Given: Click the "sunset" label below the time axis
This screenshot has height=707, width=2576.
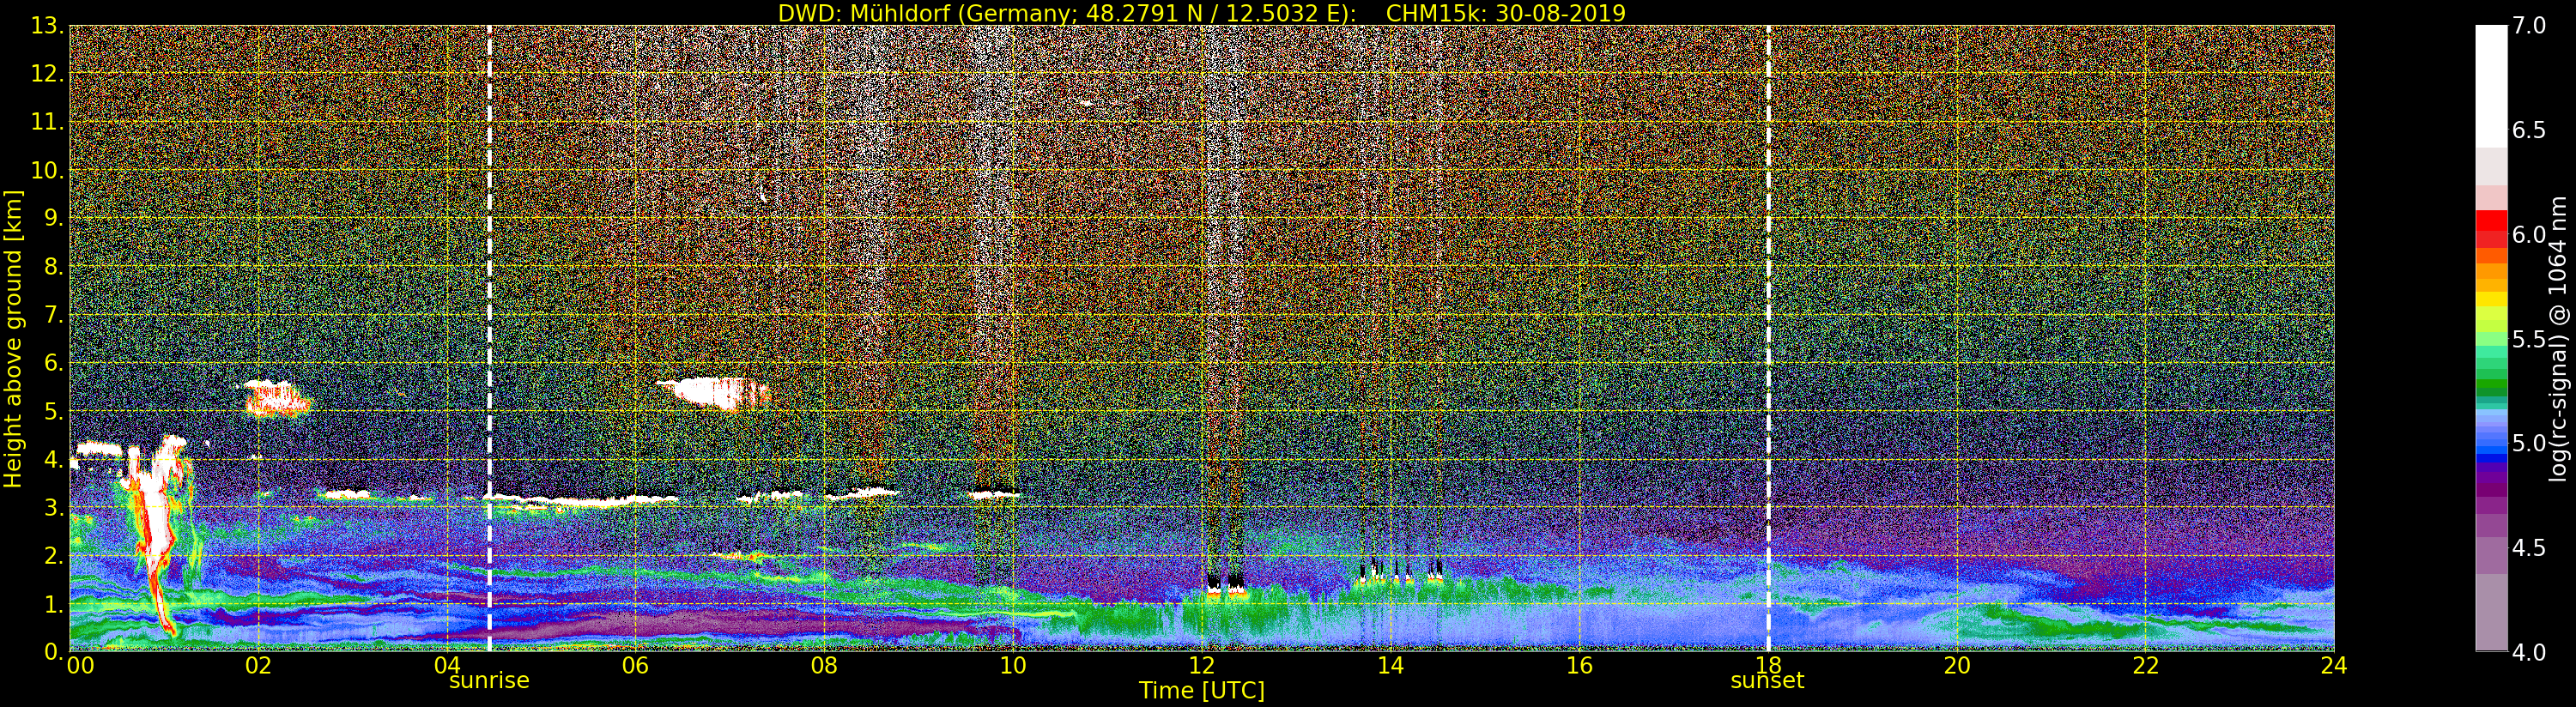Looking at the screenshot, I should tap(1767, 681).
